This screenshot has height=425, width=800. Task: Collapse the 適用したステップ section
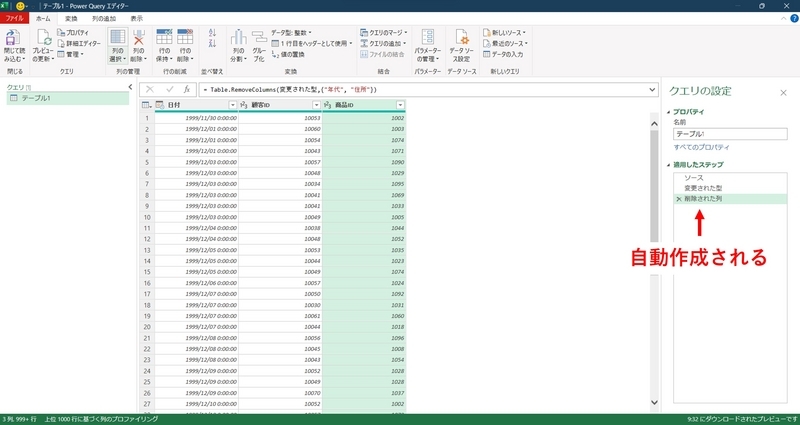(x=669, y=165)
